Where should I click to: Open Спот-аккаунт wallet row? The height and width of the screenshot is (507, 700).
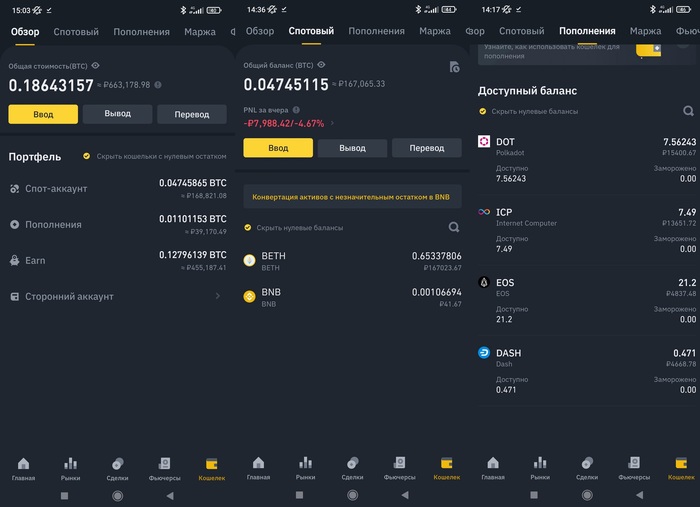[117, 189]
